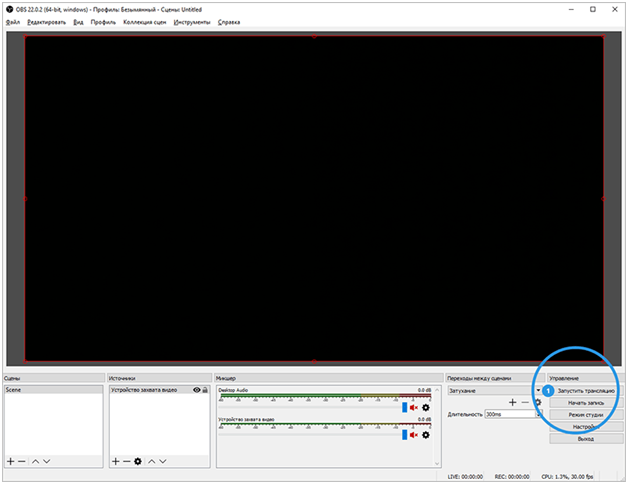Click the Микшер panel header

point(328,378)
